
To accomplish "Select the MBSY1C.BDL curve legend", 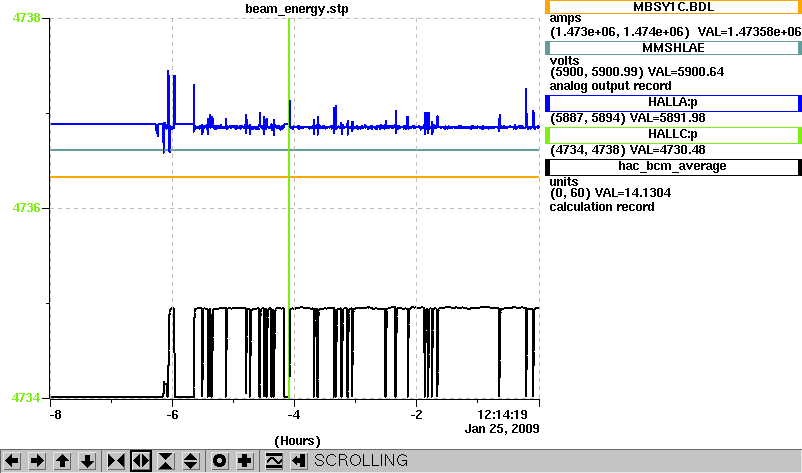I will click(x=673, y=7).
